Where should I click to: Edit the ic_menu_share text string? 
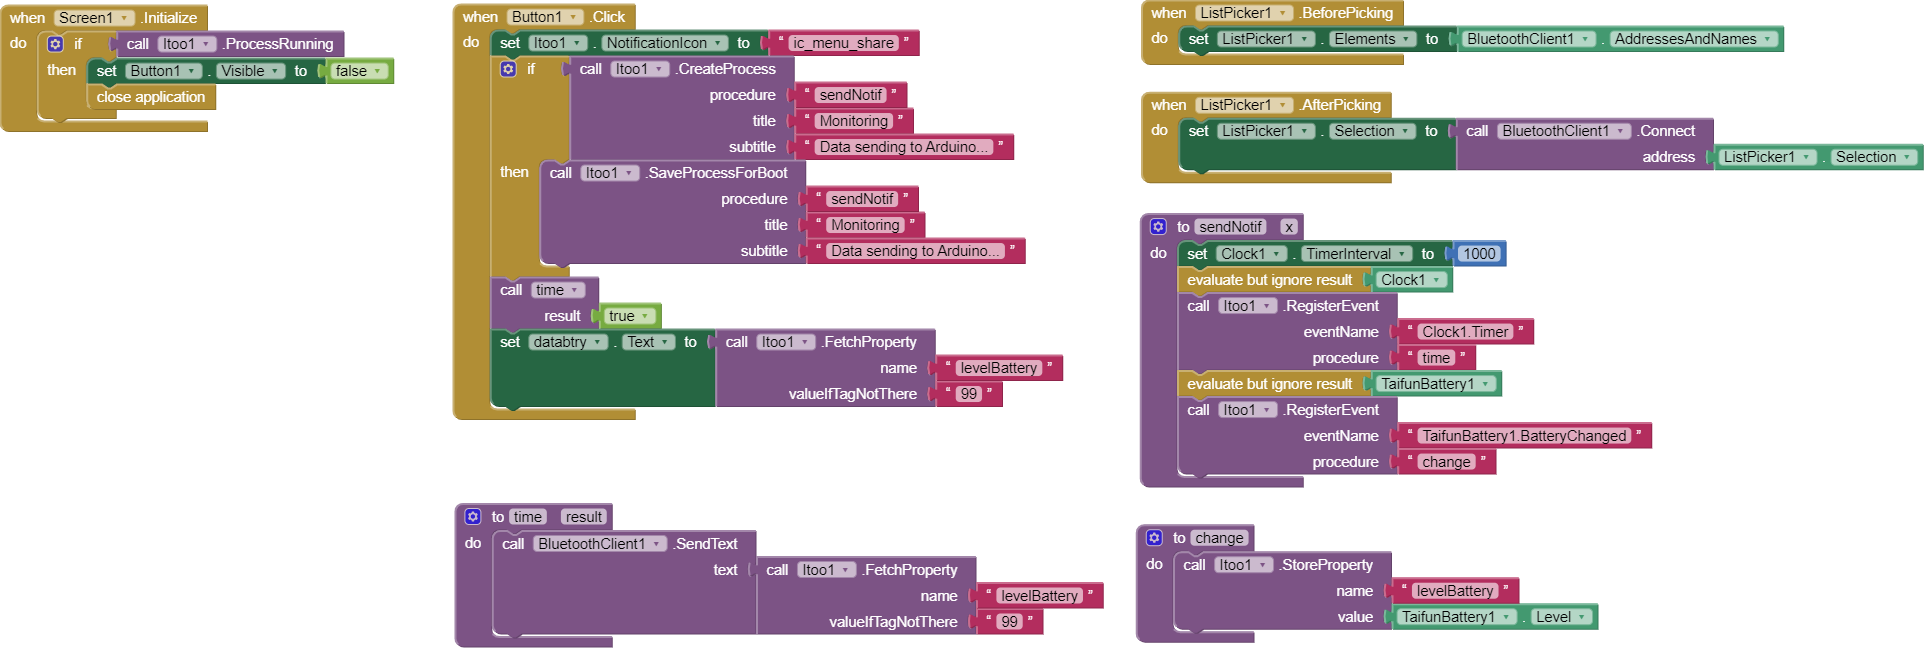(x=845, y=43)
